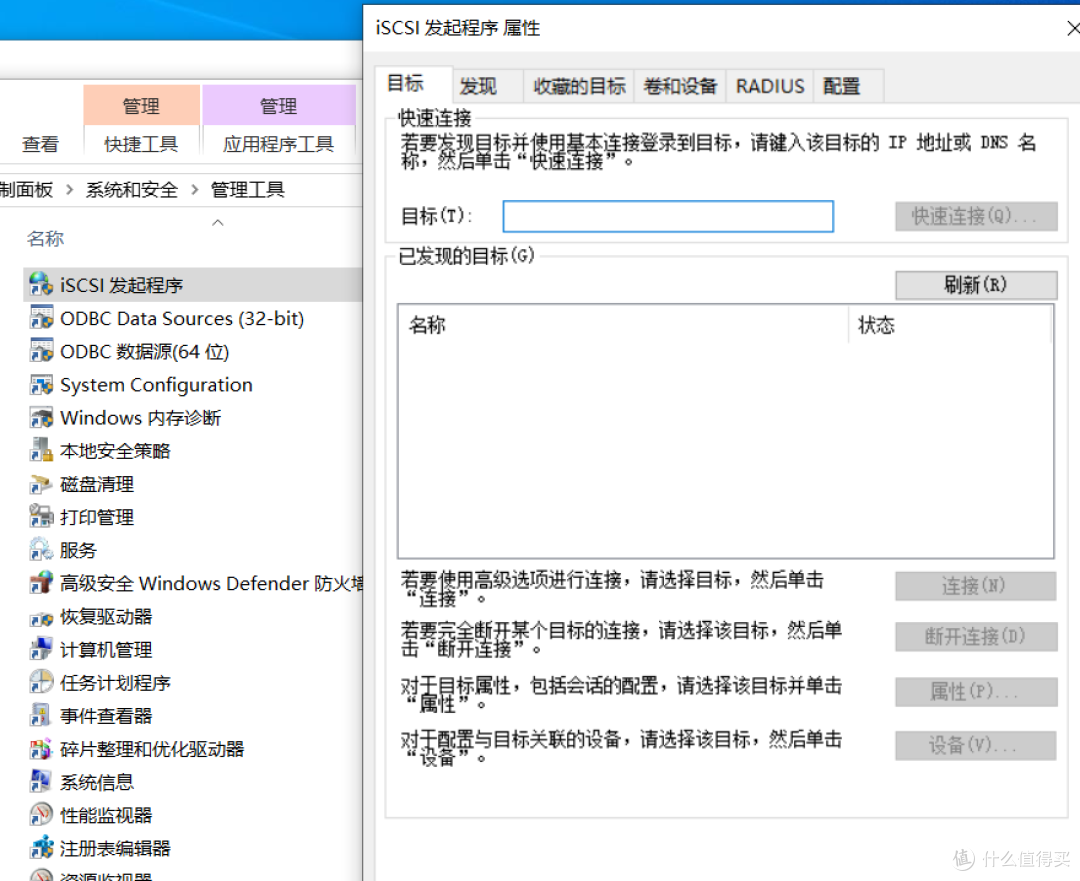The height and width of the screenshot is (881, 1080).
Task: Select the 事件查看器 entry text
Action: (106, 716)
